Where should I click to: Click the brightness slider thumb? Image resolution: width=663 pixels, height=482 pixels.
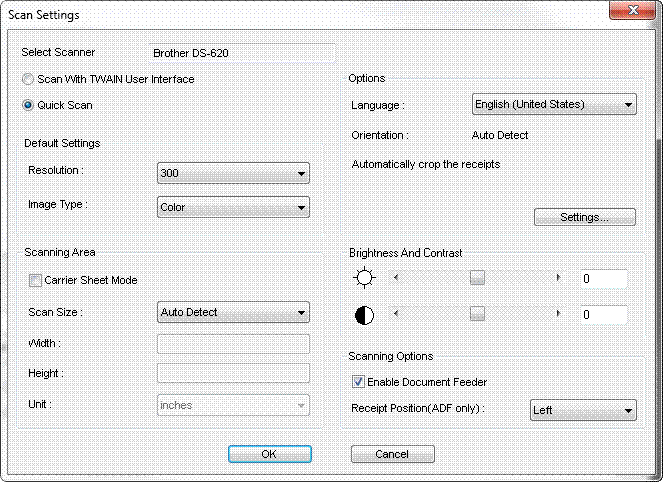477,278
